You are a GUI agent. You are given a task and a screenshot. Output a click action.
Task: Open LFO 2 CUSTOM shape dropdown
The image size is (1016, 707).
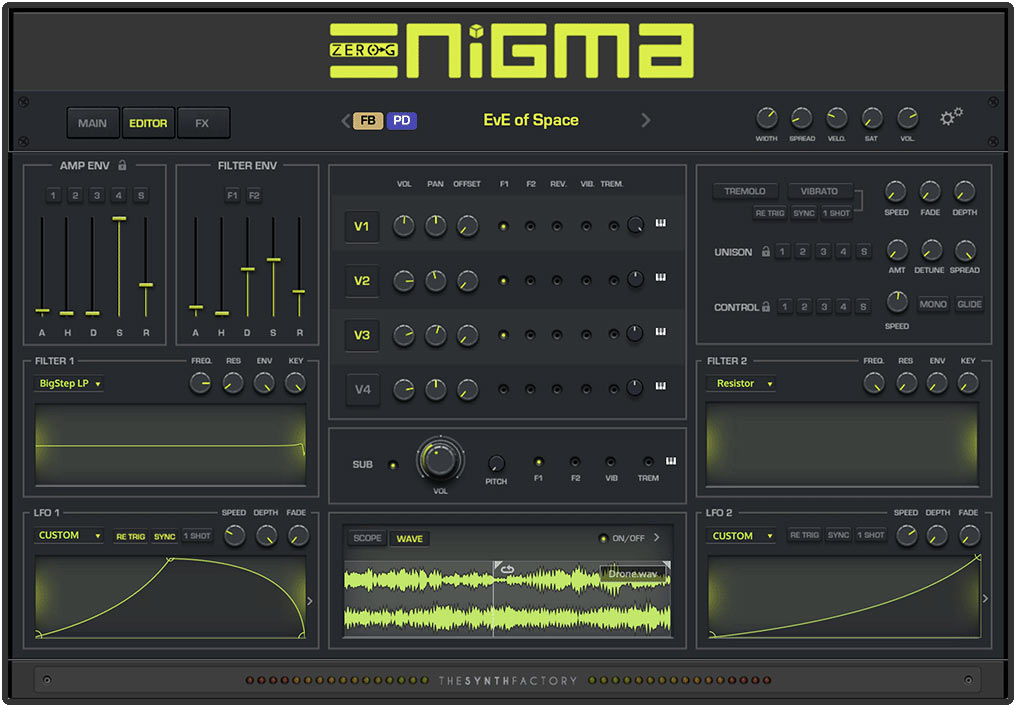[742, 536]
